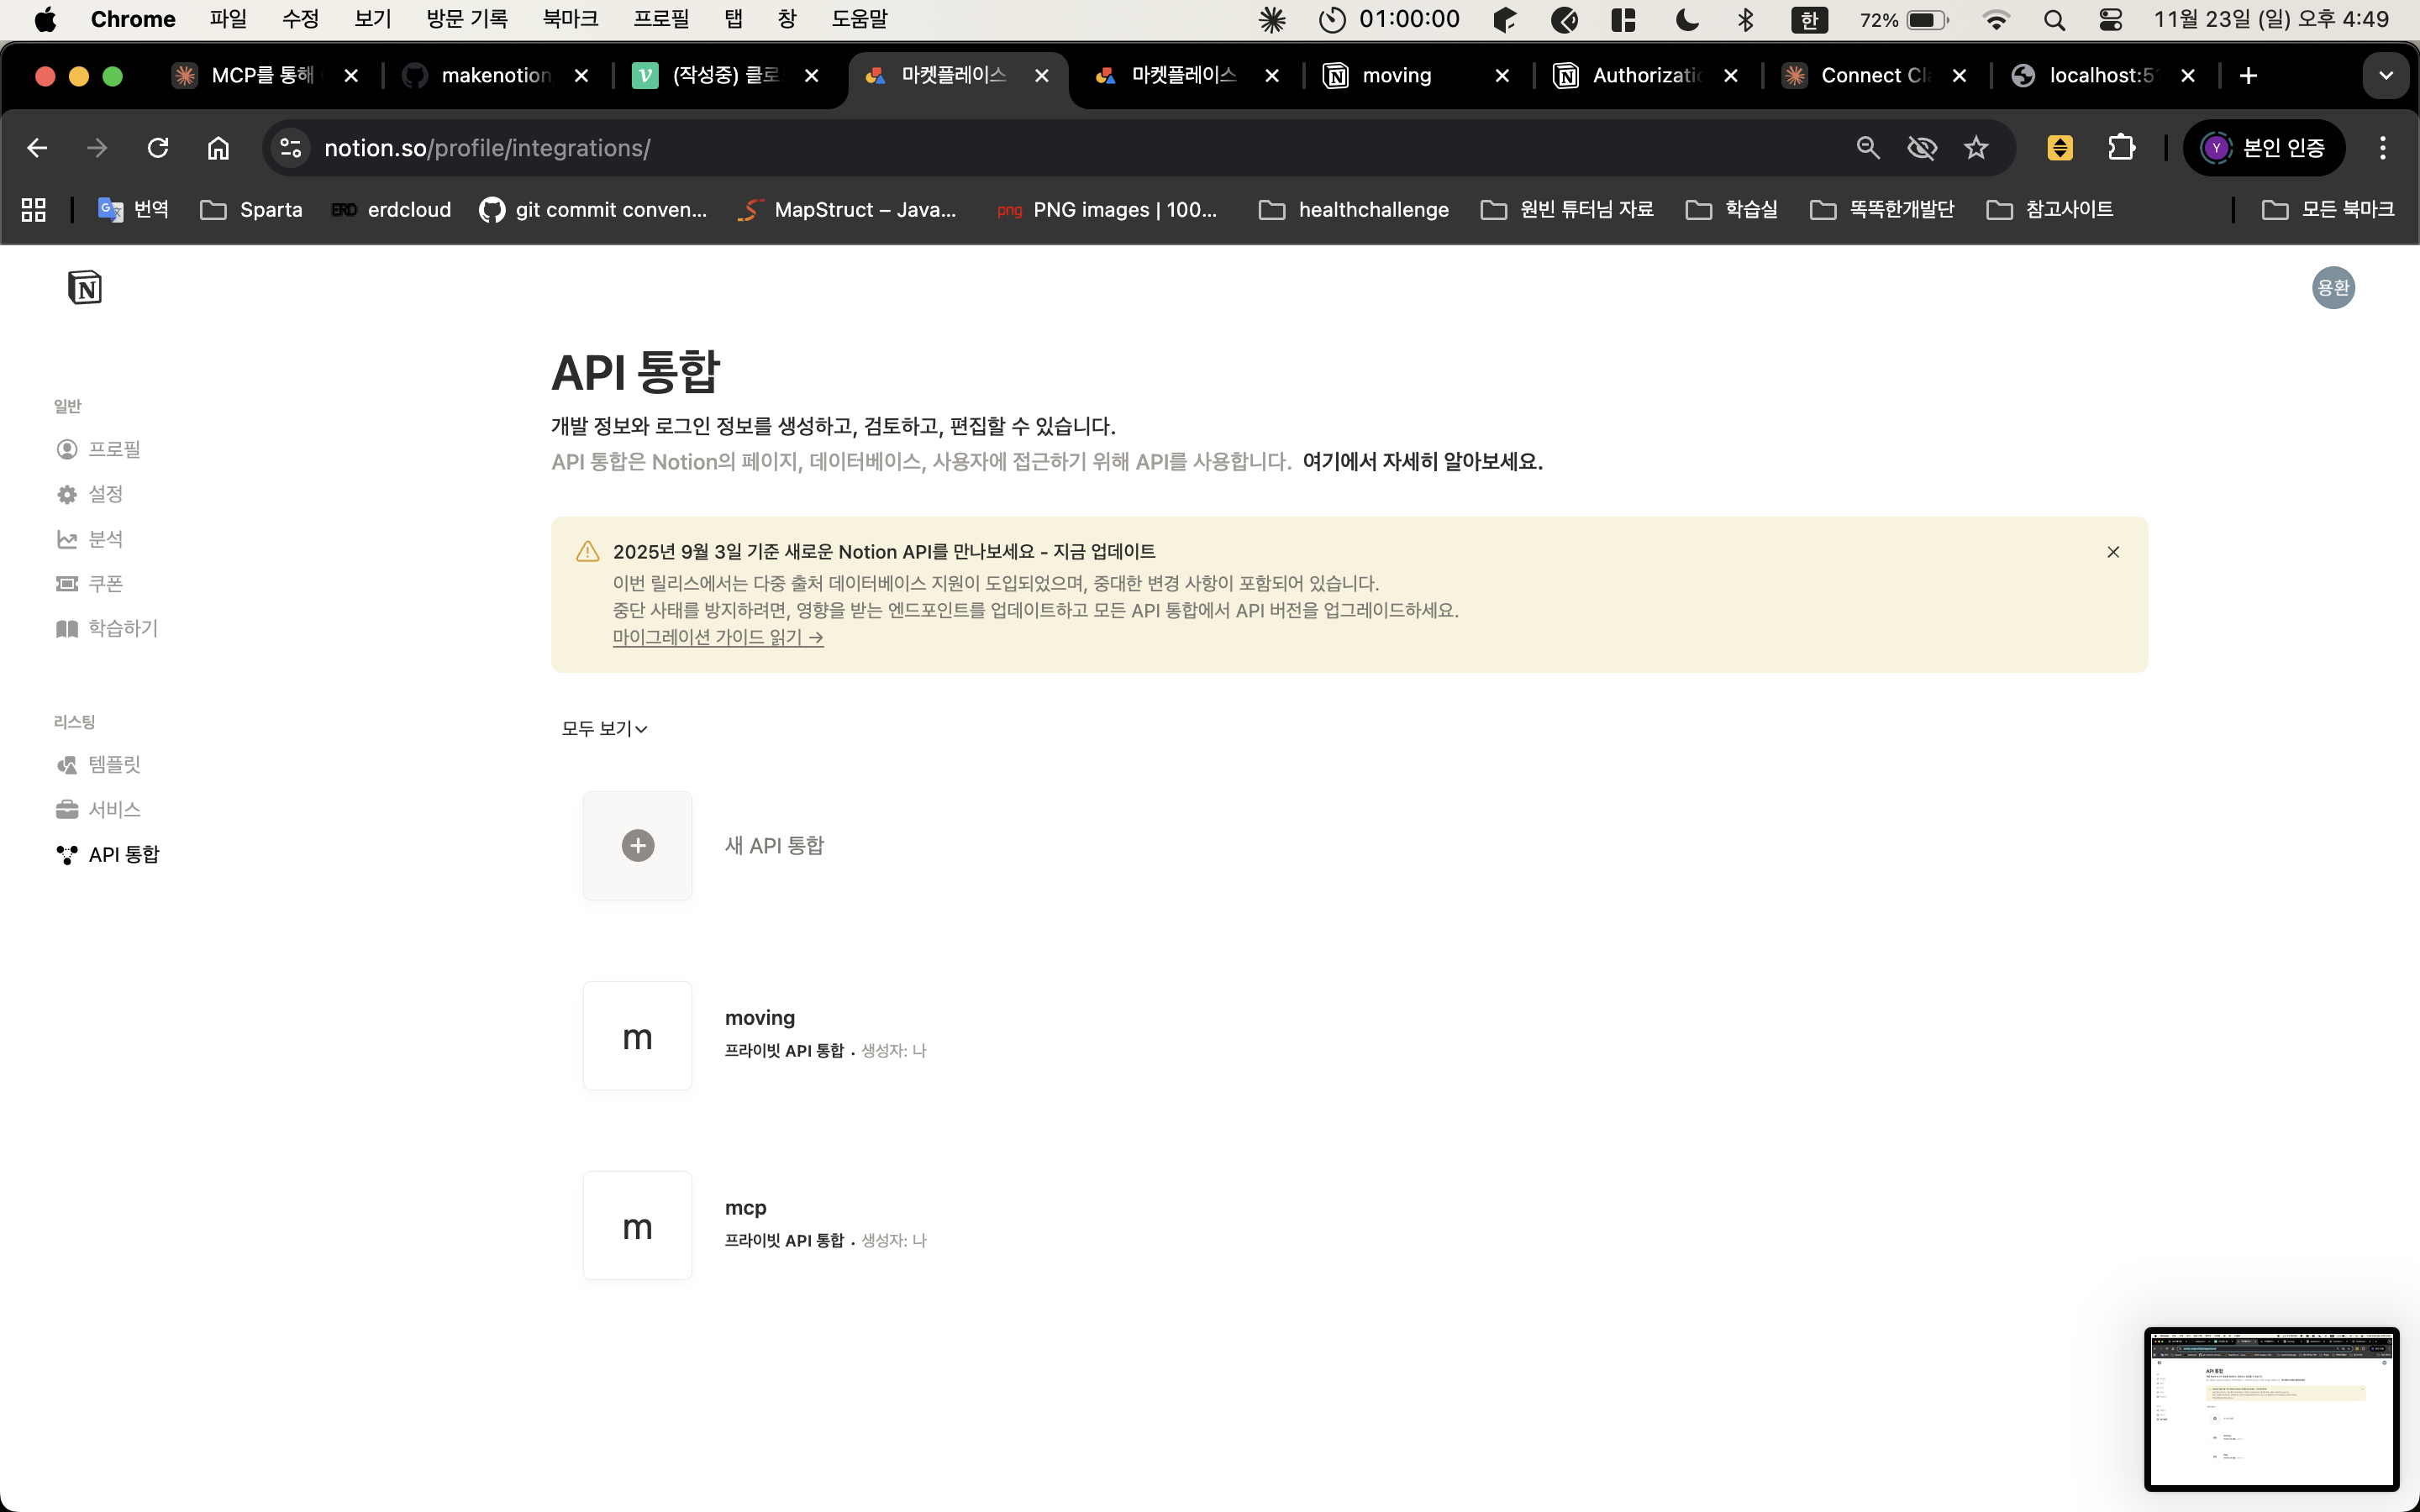This screenshot has height=1512, width=2420.
Task: Expand the 모두 보기 filter dropdown
Action: click(x=605, y=729)
